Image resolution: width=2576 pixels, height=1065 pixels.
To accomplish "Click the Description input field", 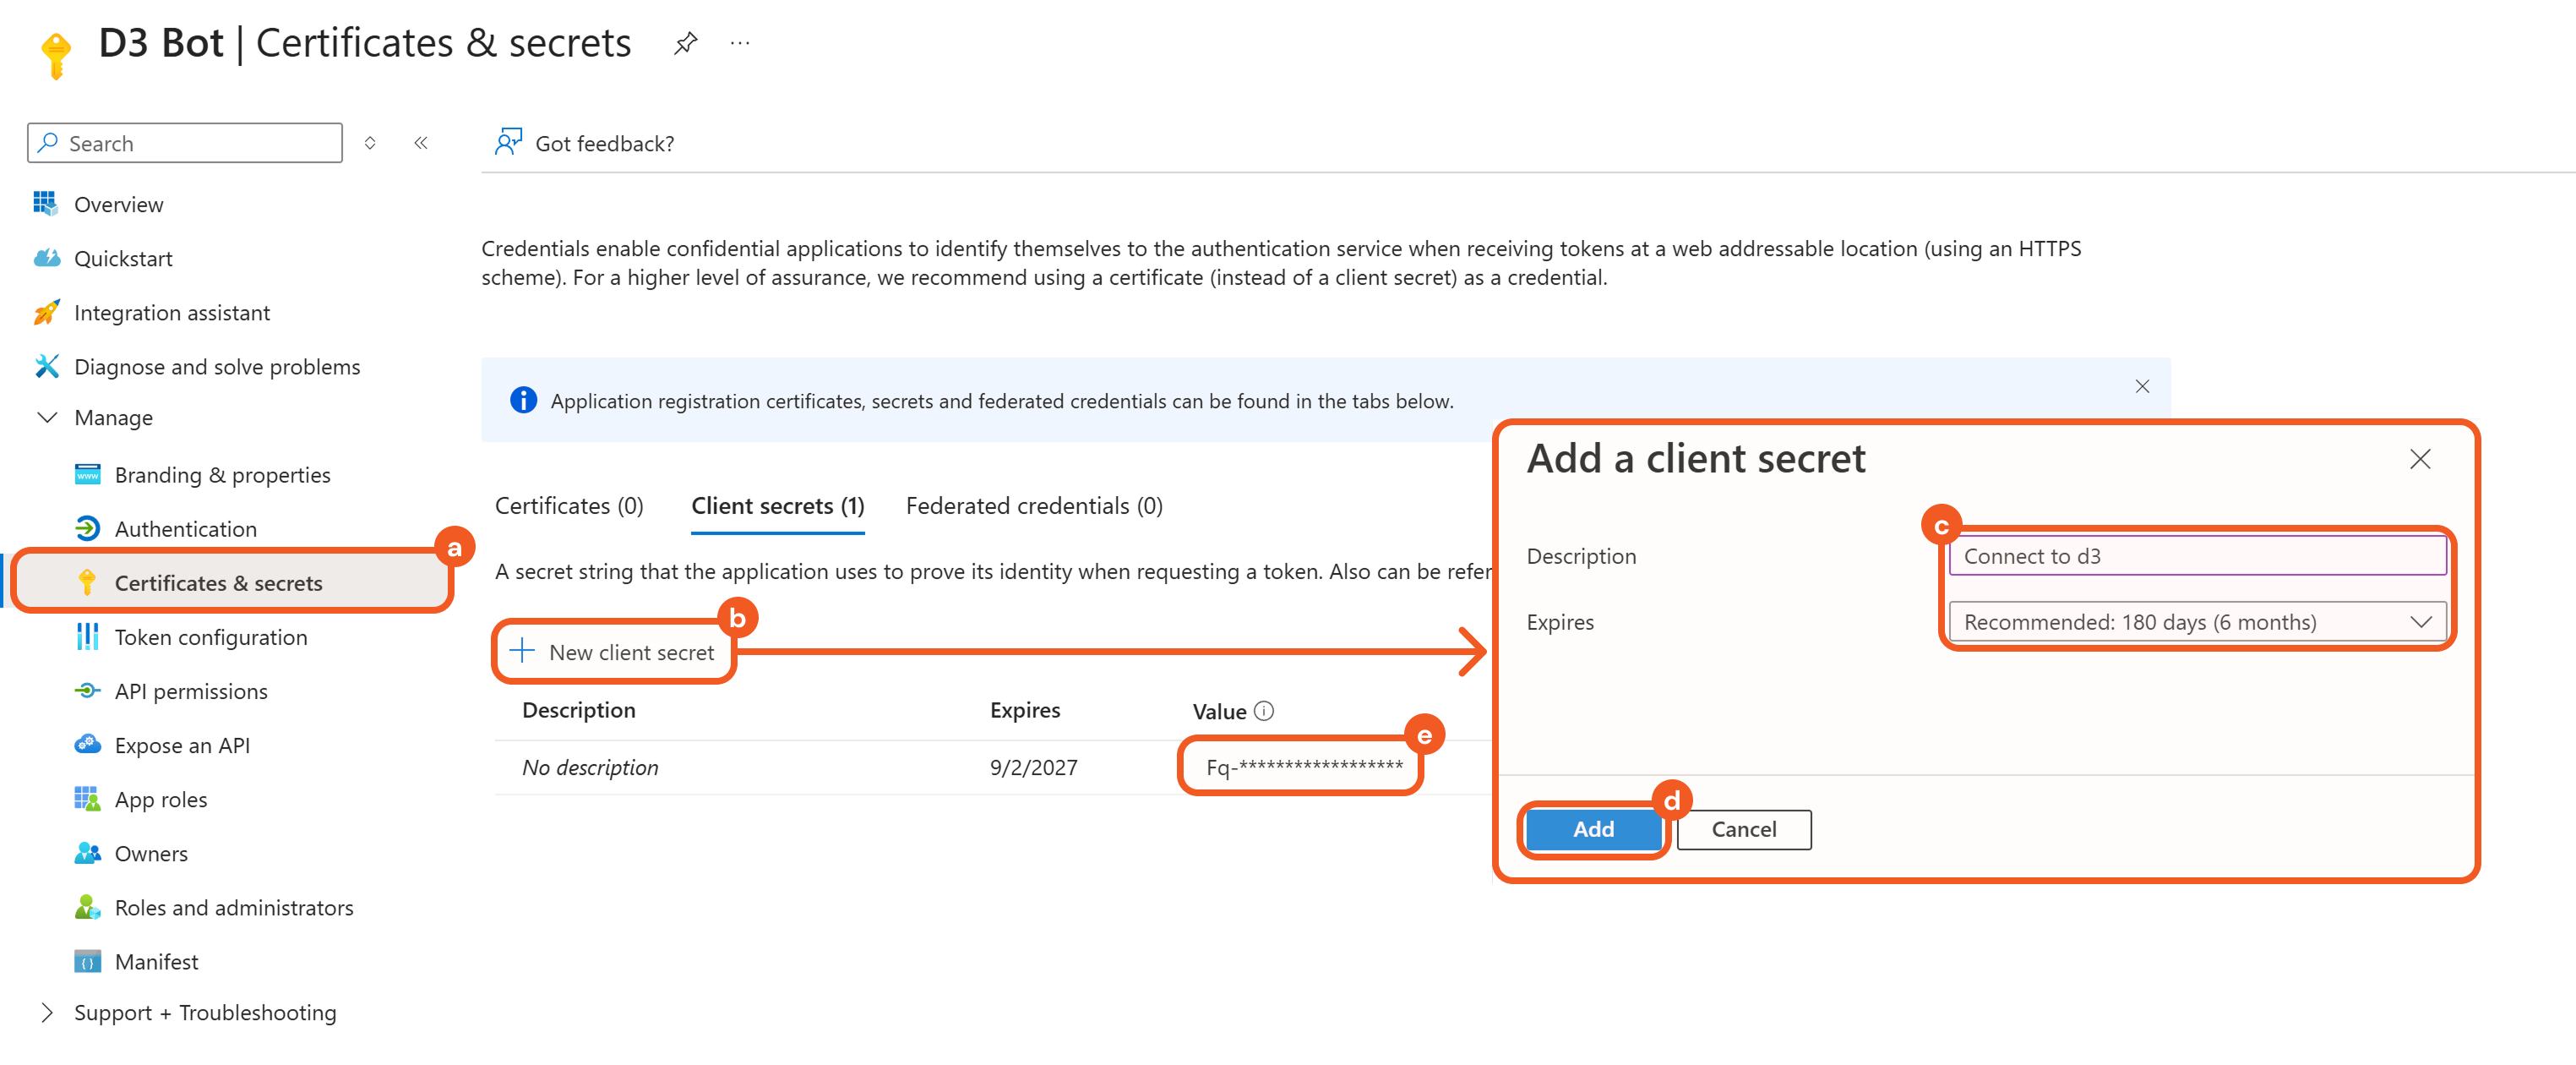I will [x=2196, y=556].
